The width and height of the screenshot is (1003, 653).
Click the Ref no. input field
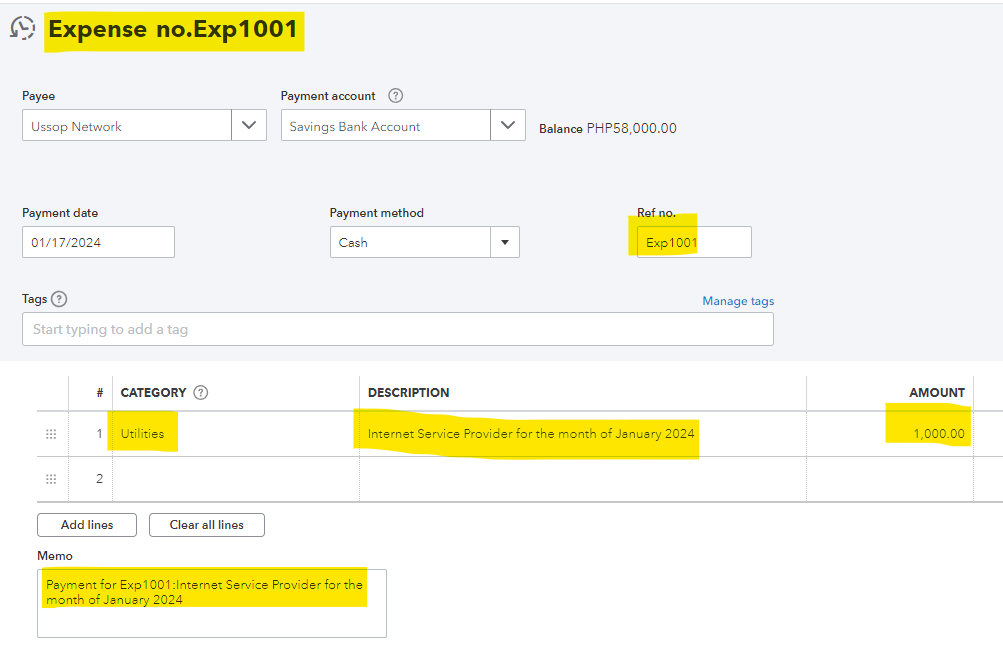coord(693,242)
